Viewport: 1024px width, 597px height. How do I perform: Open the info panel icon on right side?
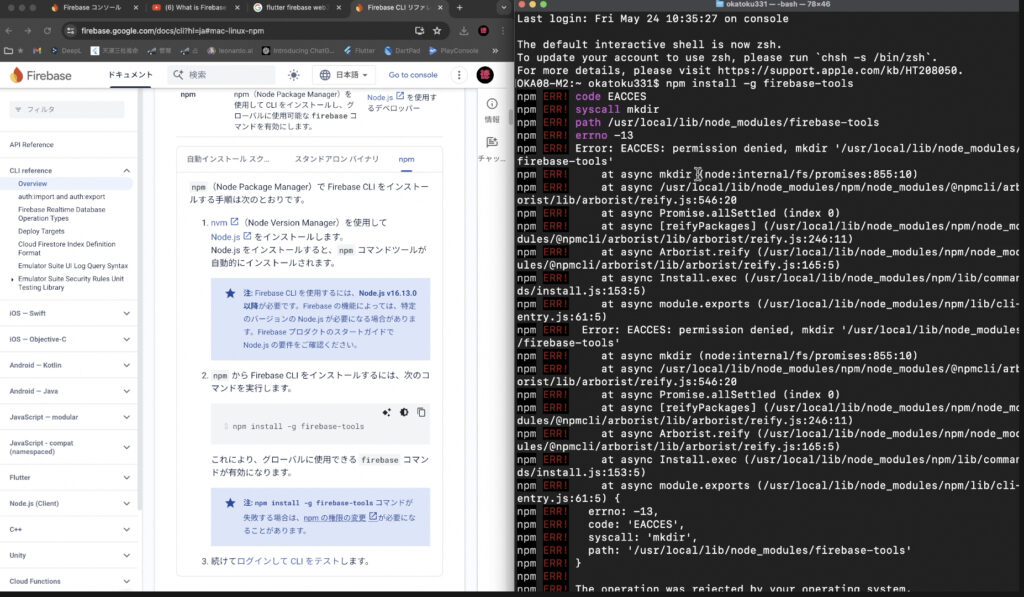(492, 104)
